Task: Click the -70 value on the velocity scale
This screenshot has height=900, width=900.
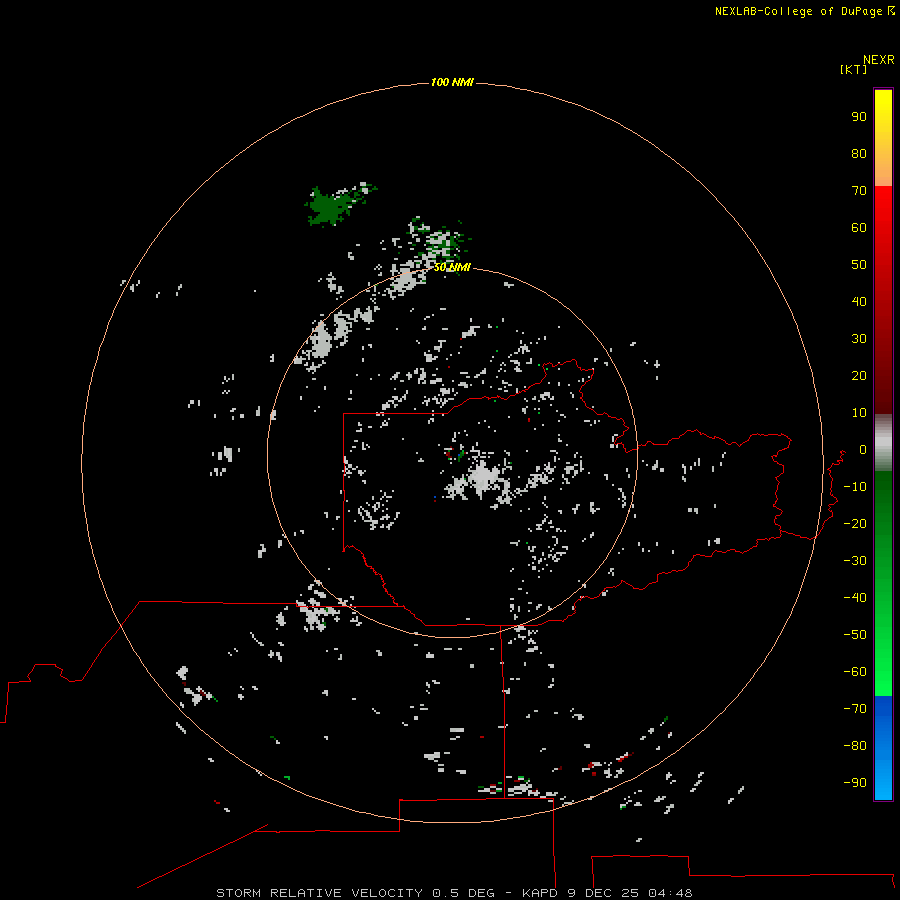Action: click(855, 708)
